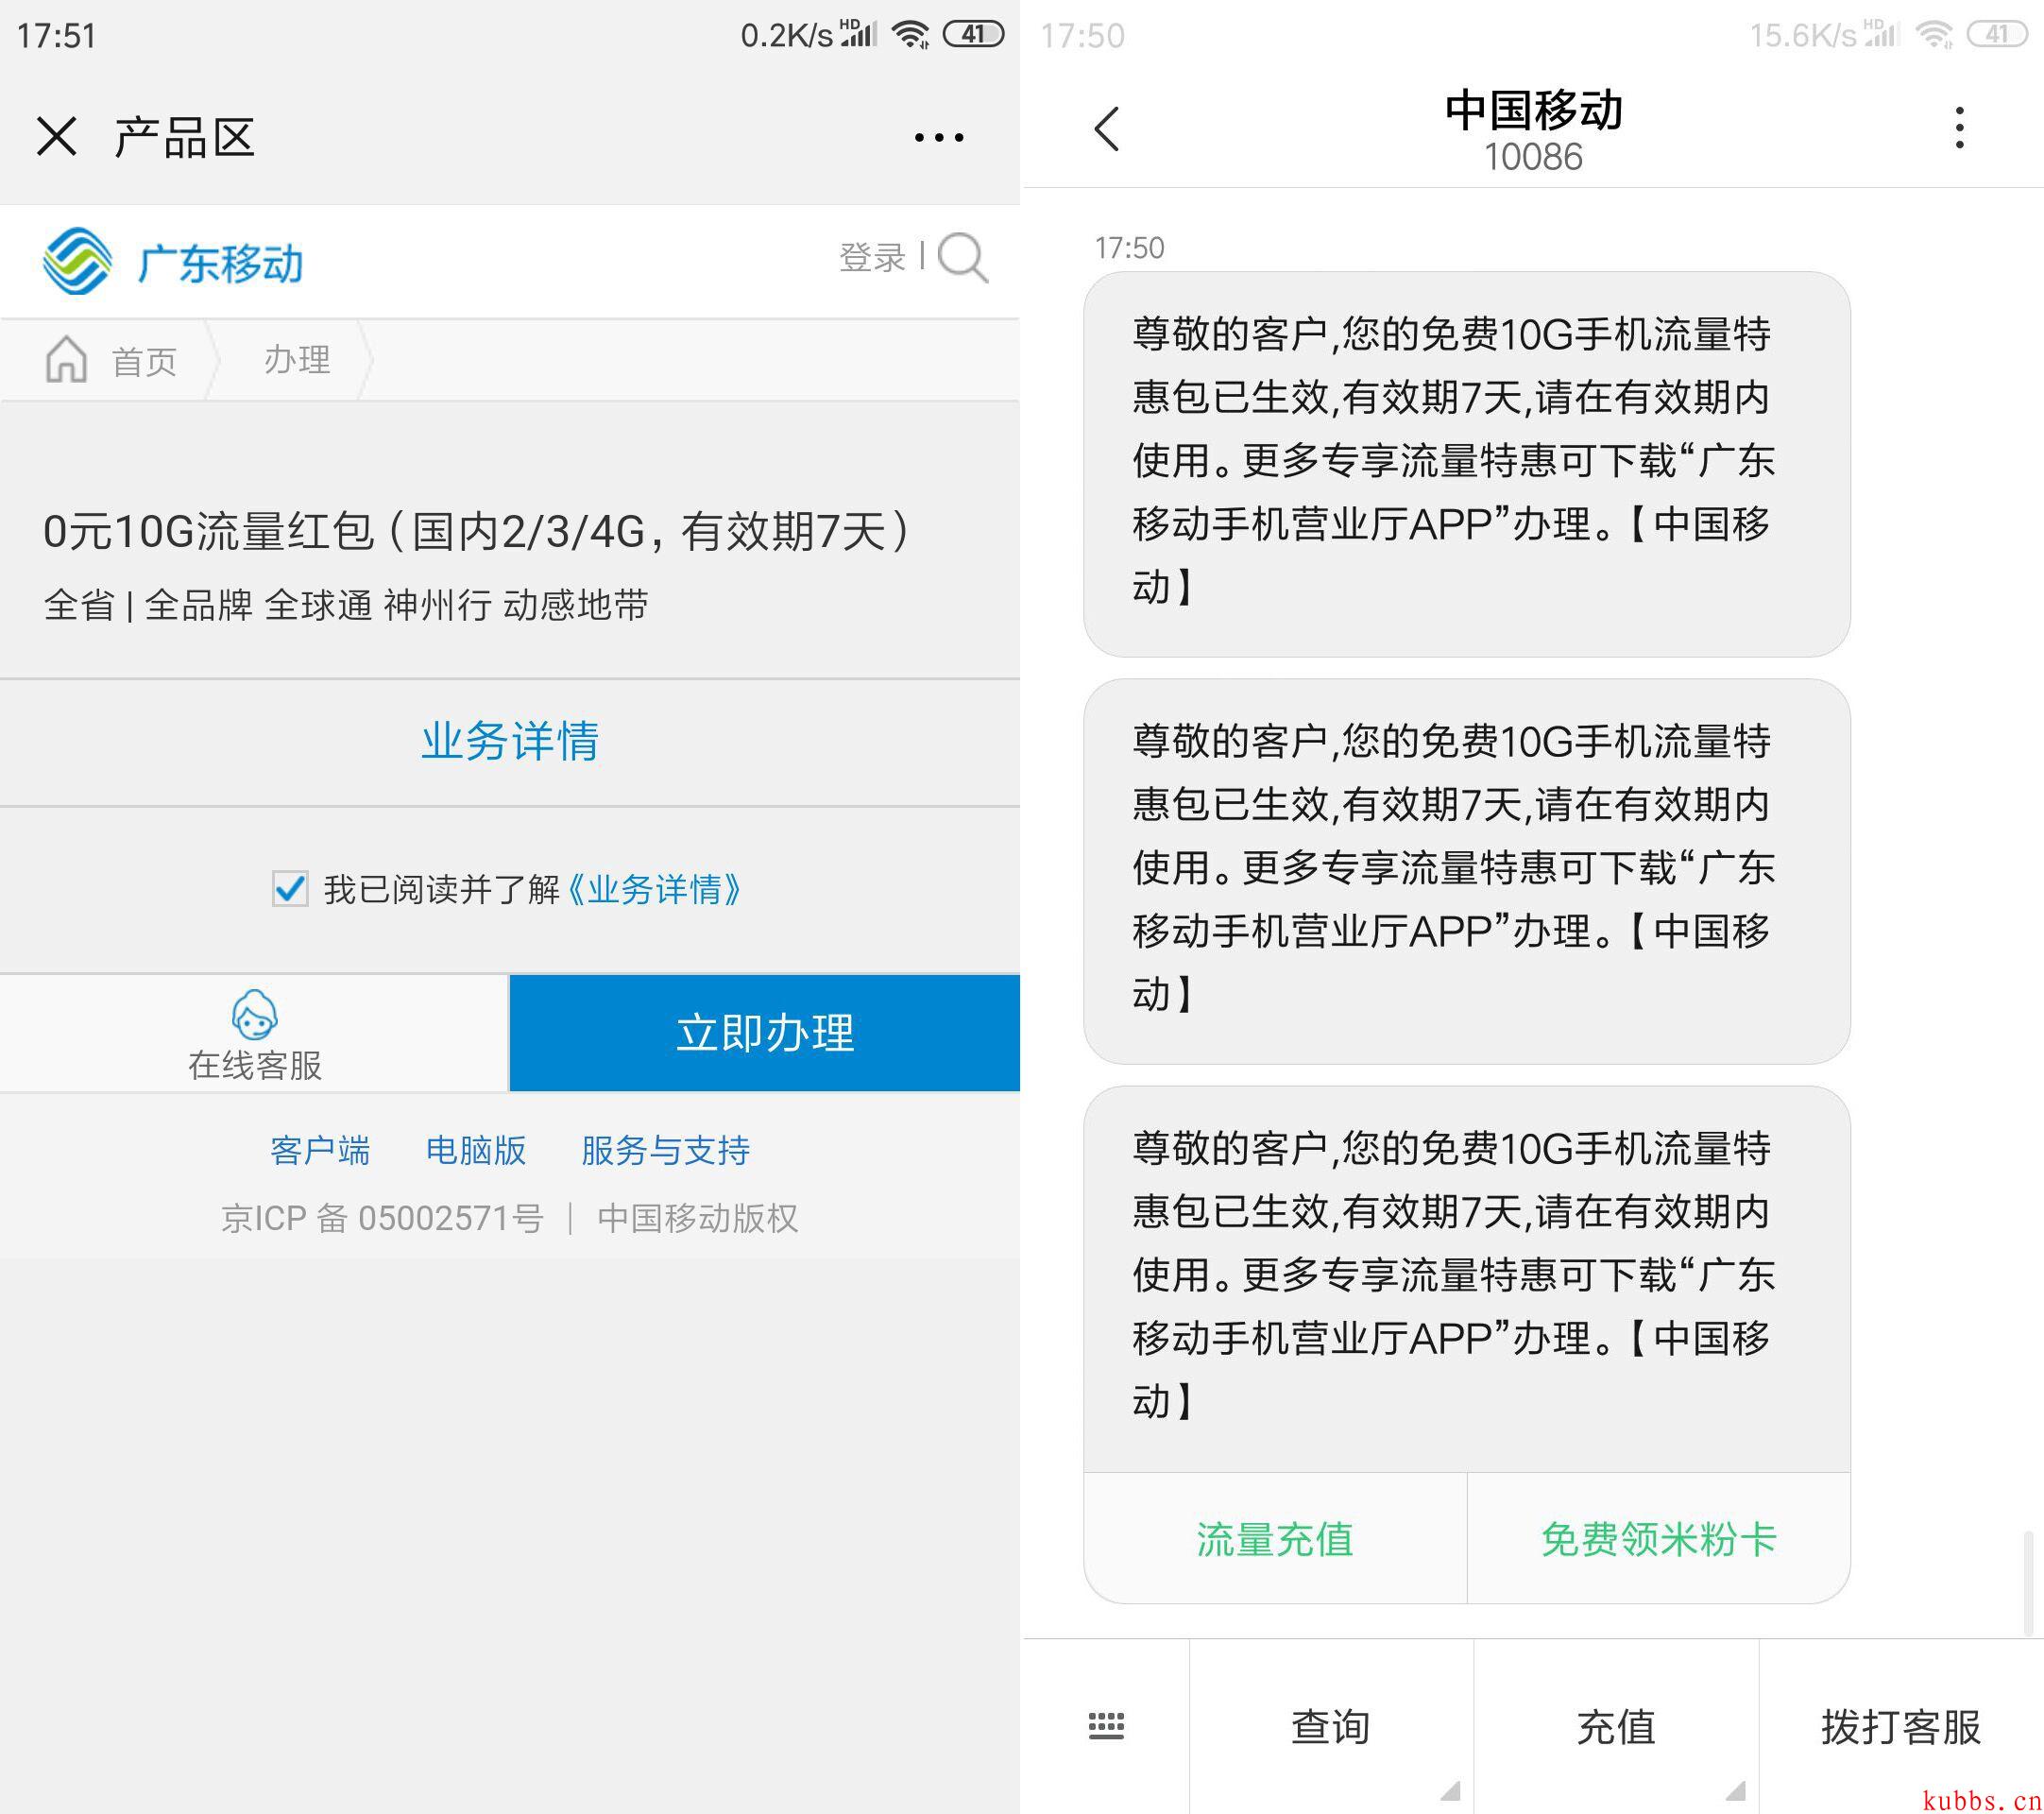Select the 0元10G流量红包 title text
2044x1814 pixels.
click(478, 531)
